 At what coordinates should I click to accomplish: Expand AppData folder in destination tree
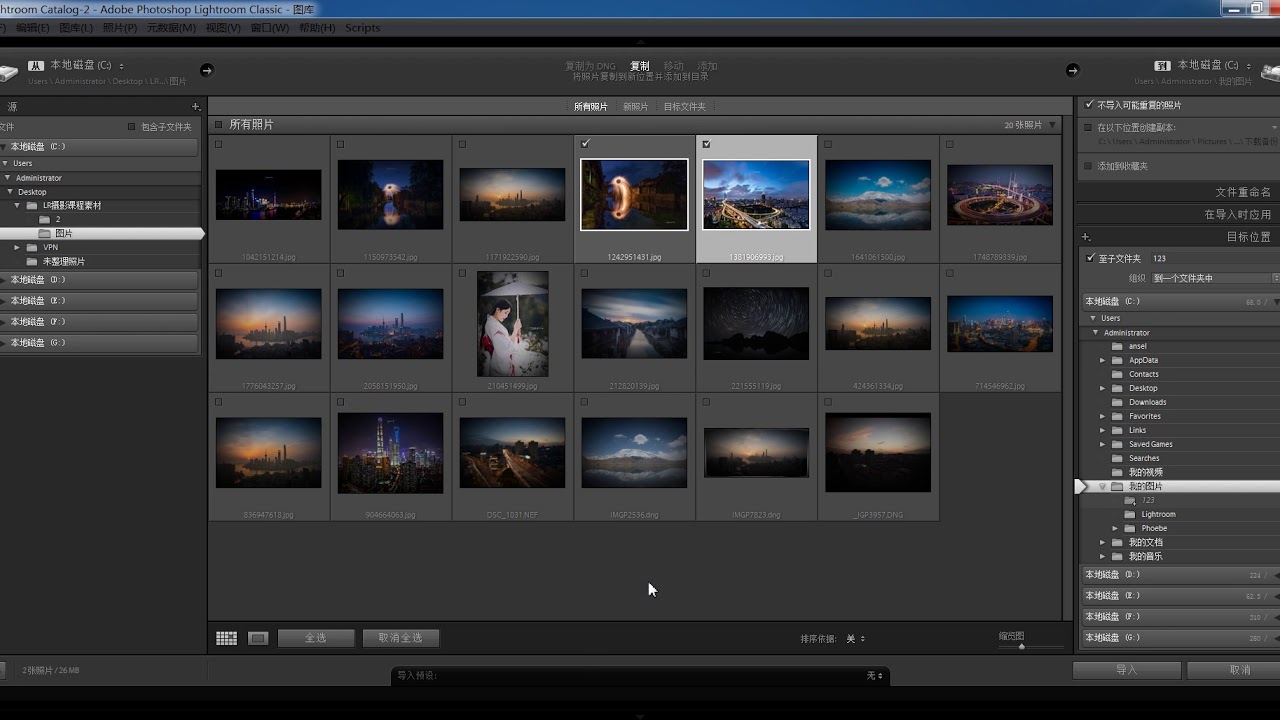click(x=1103, y=360)
